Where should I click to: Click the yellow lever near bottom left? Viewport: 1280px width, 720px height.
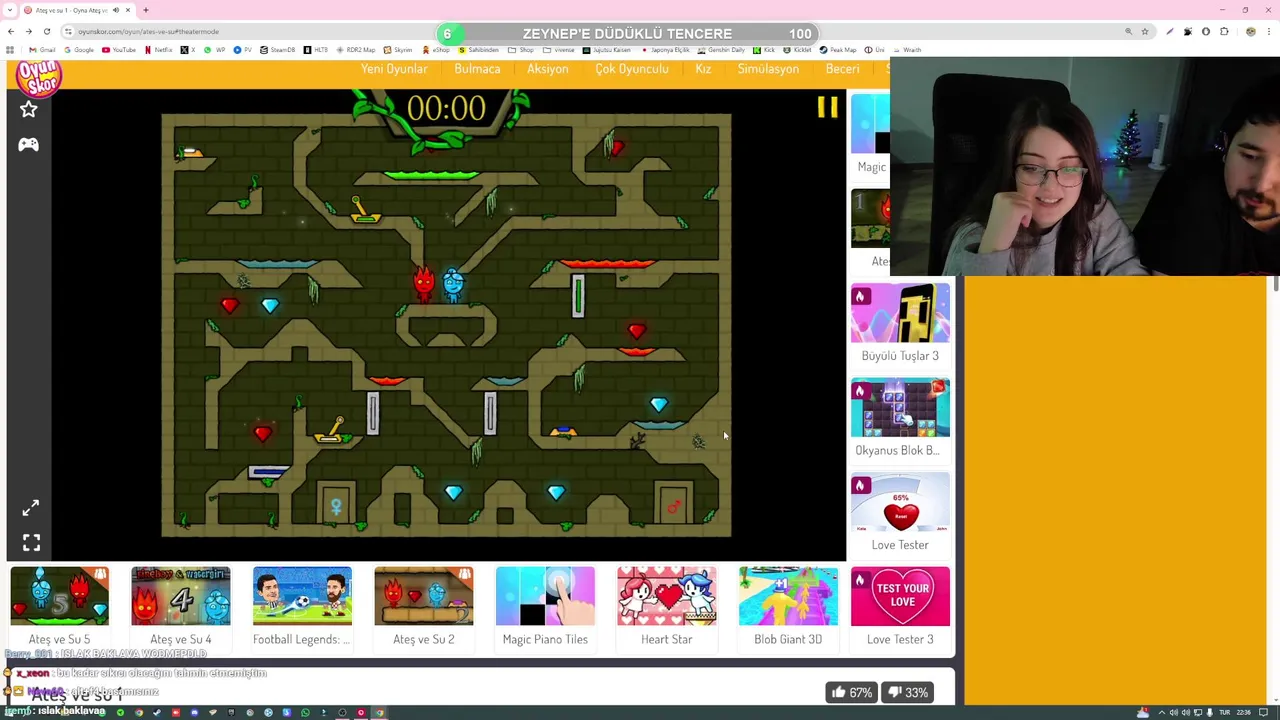point(332,431)
